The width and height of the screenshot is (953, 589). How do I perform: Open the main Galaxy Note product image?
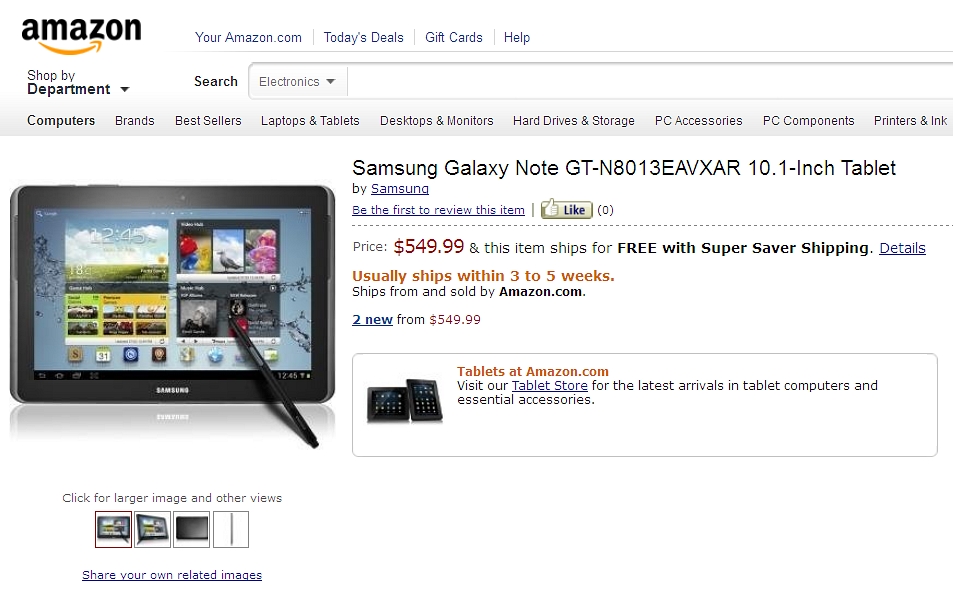click(173, 314)
